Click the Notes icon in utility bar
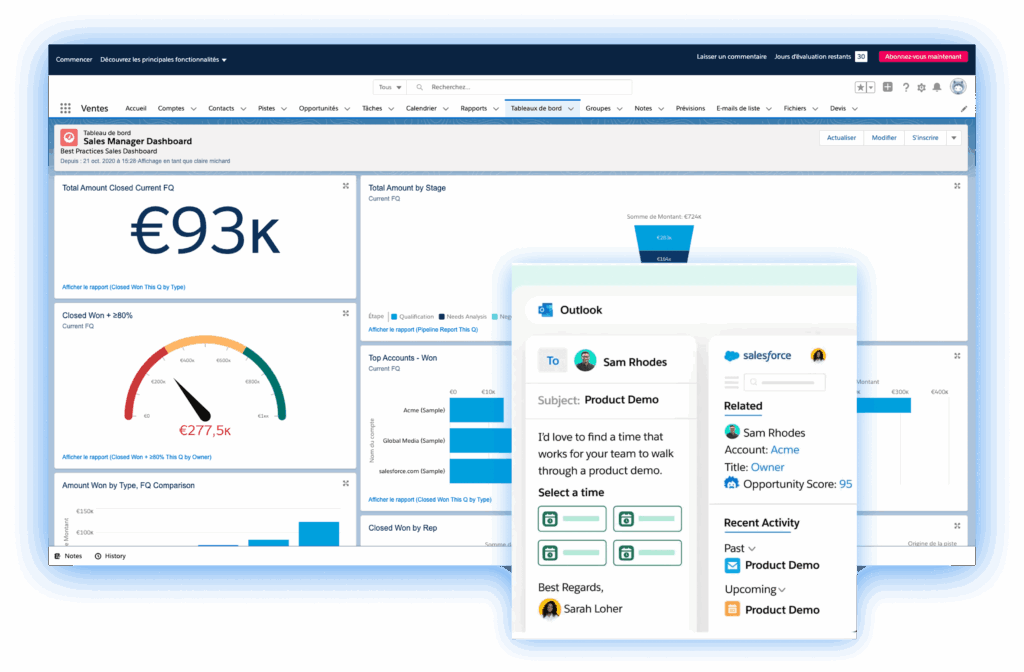The height and width of the screenshot is (672, 1024). coord(57,556)
